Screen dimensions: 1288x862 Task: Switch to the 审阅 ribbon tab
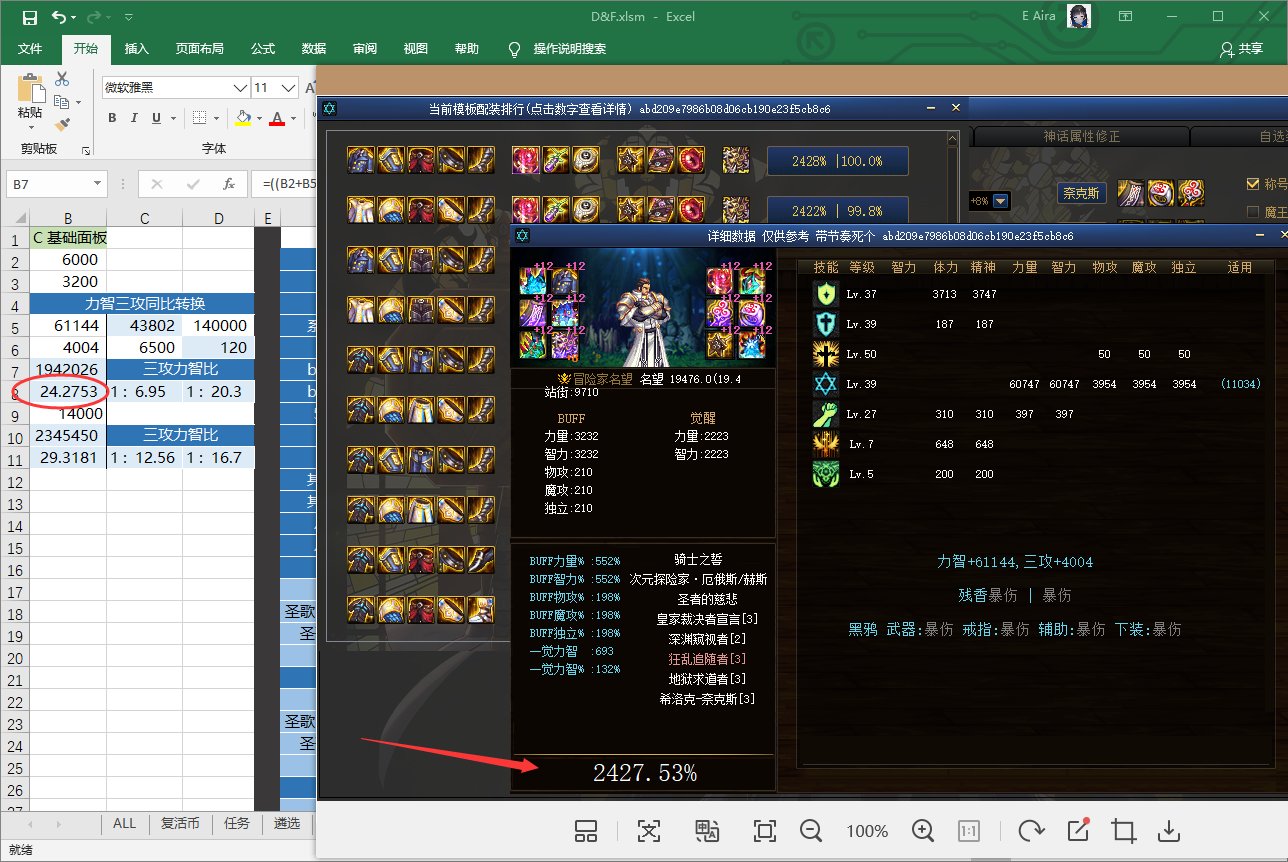[365, 49]
